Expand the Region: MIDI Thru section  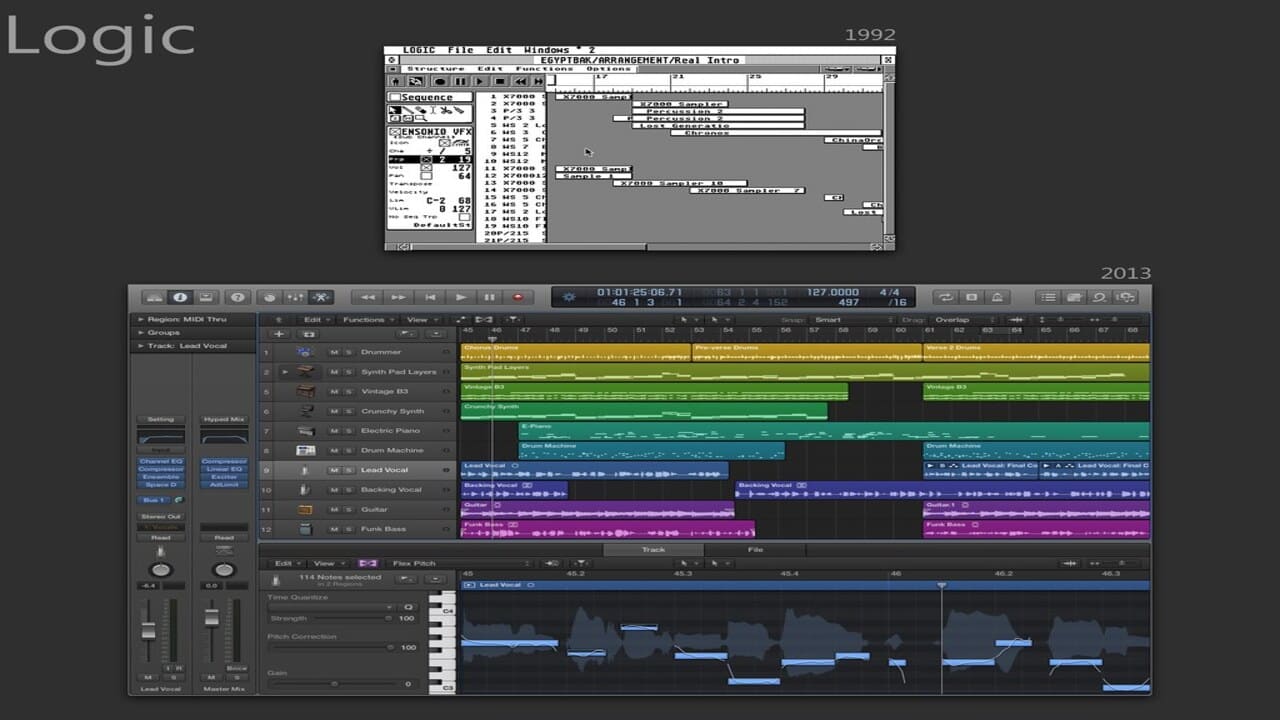point(139,319)
